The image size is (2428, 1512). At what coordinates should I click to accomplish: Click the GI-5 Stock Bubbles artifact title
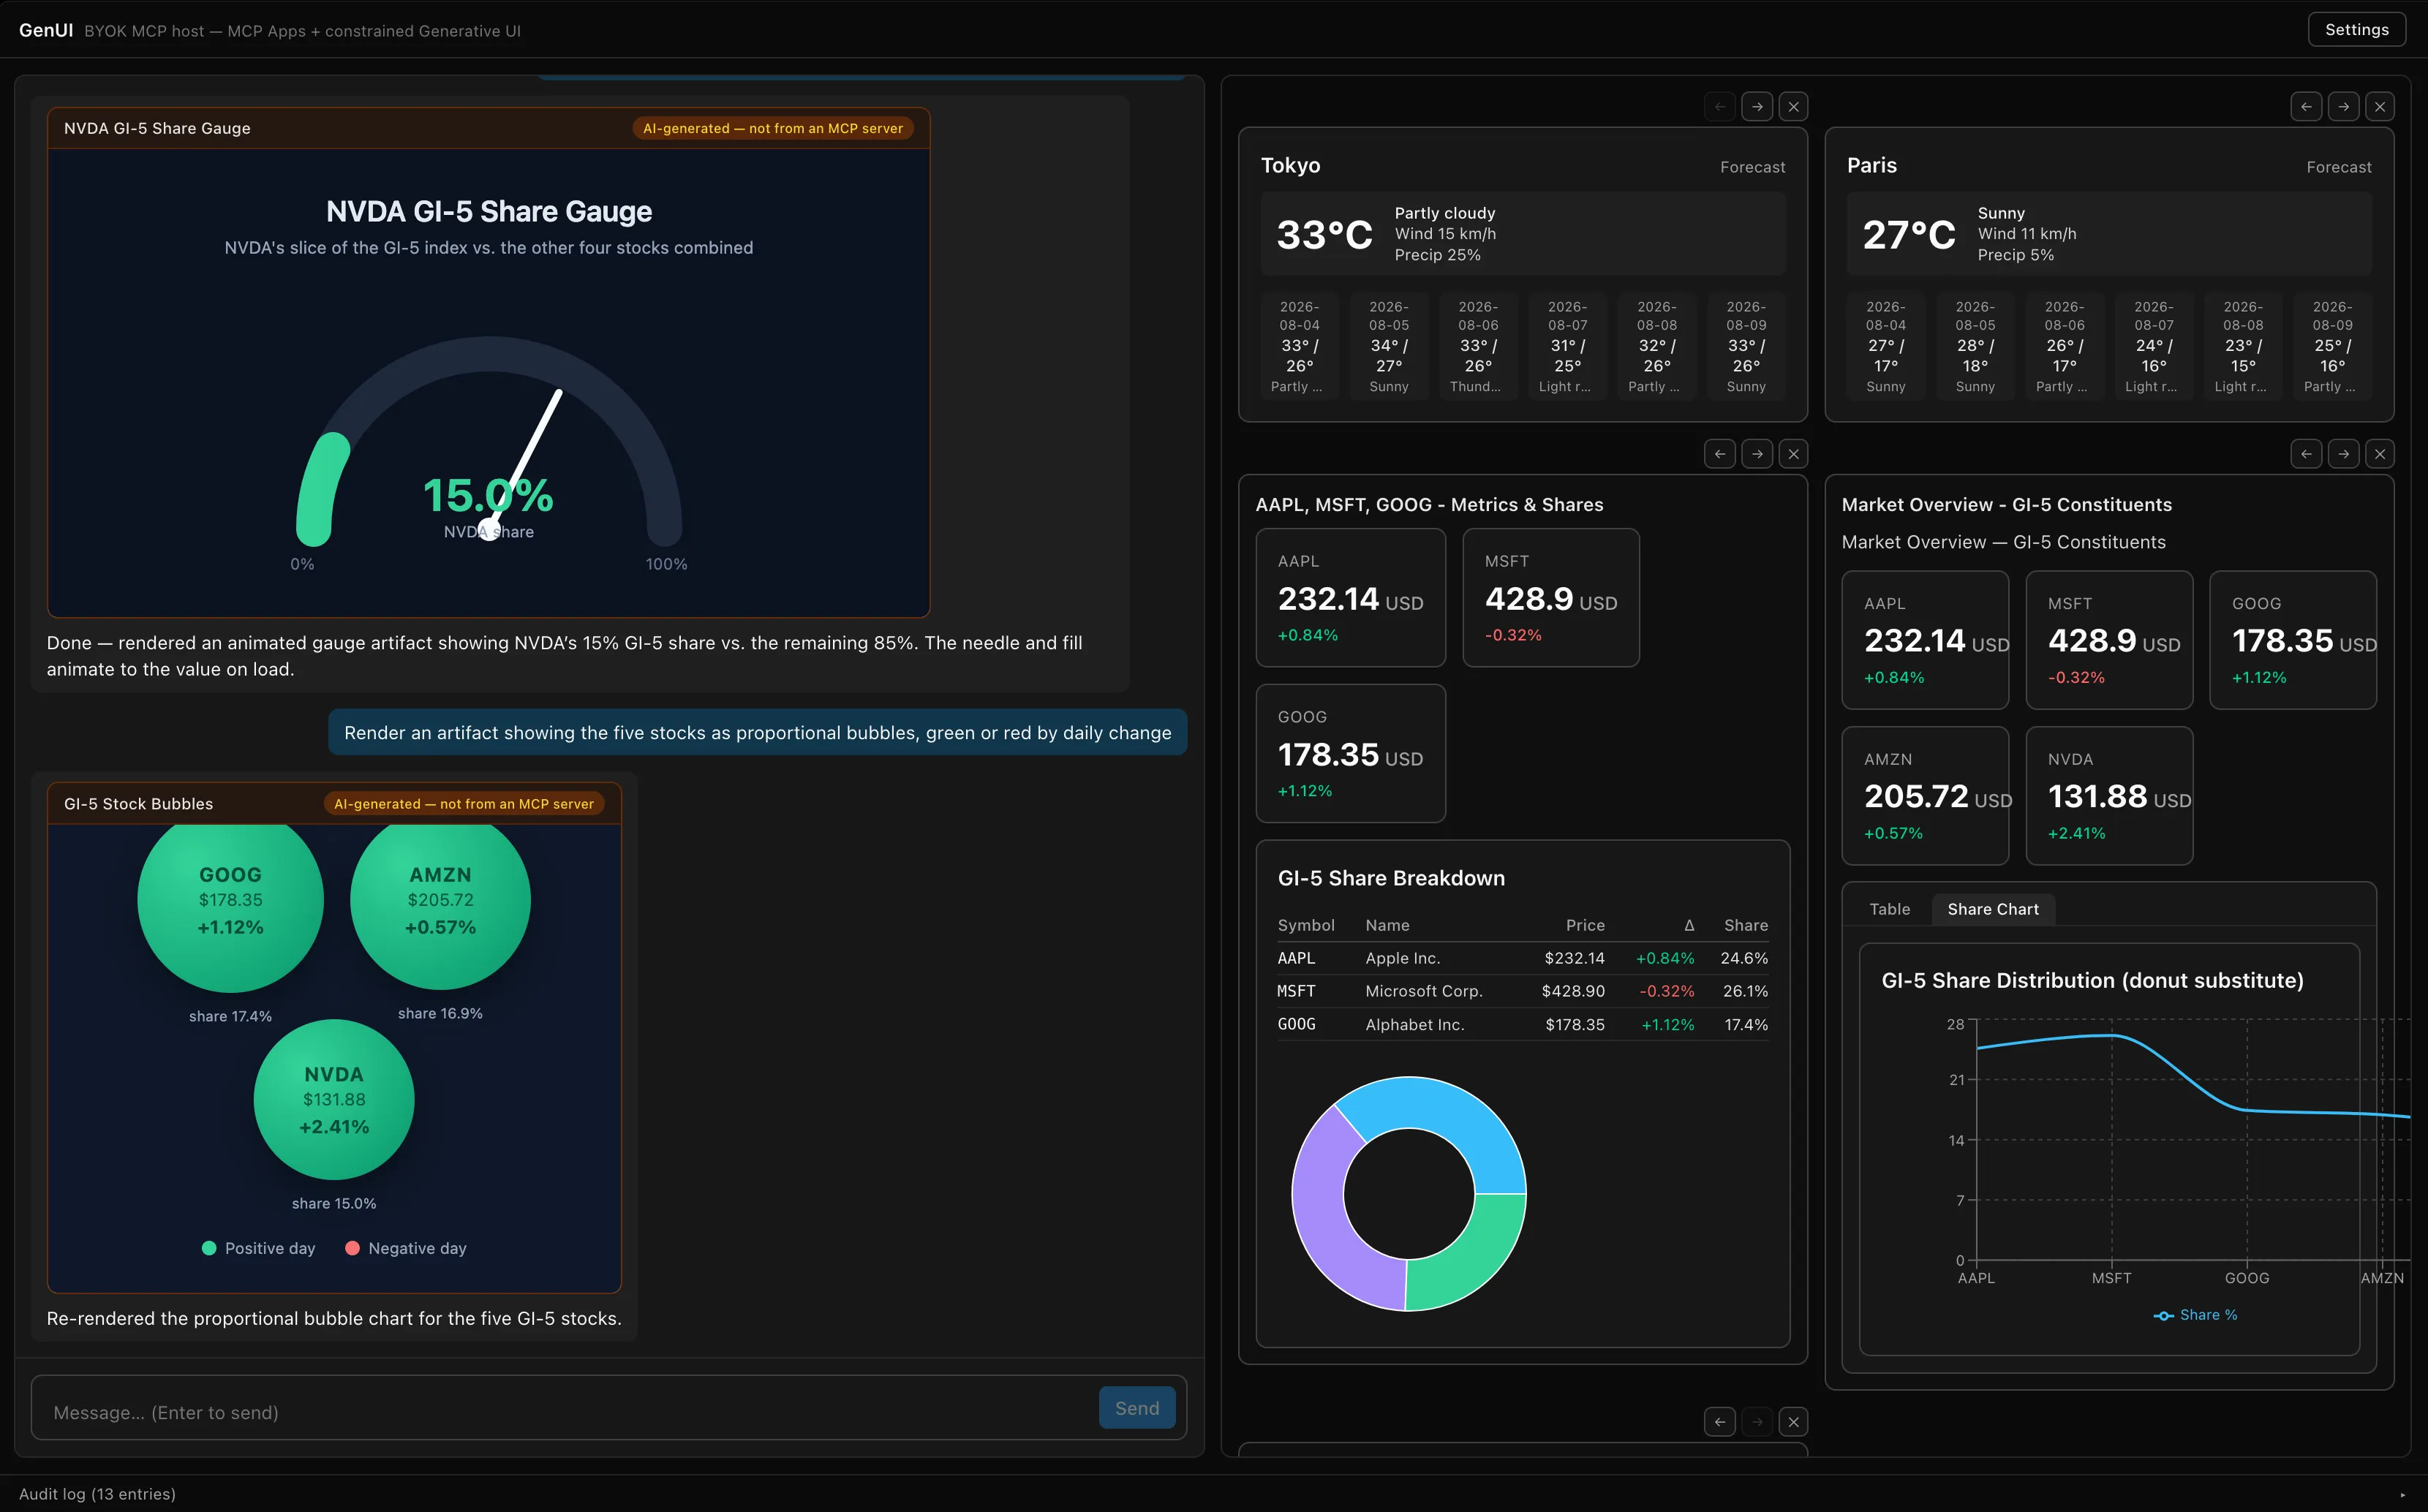pyautogui.click(x=138, y=804)
